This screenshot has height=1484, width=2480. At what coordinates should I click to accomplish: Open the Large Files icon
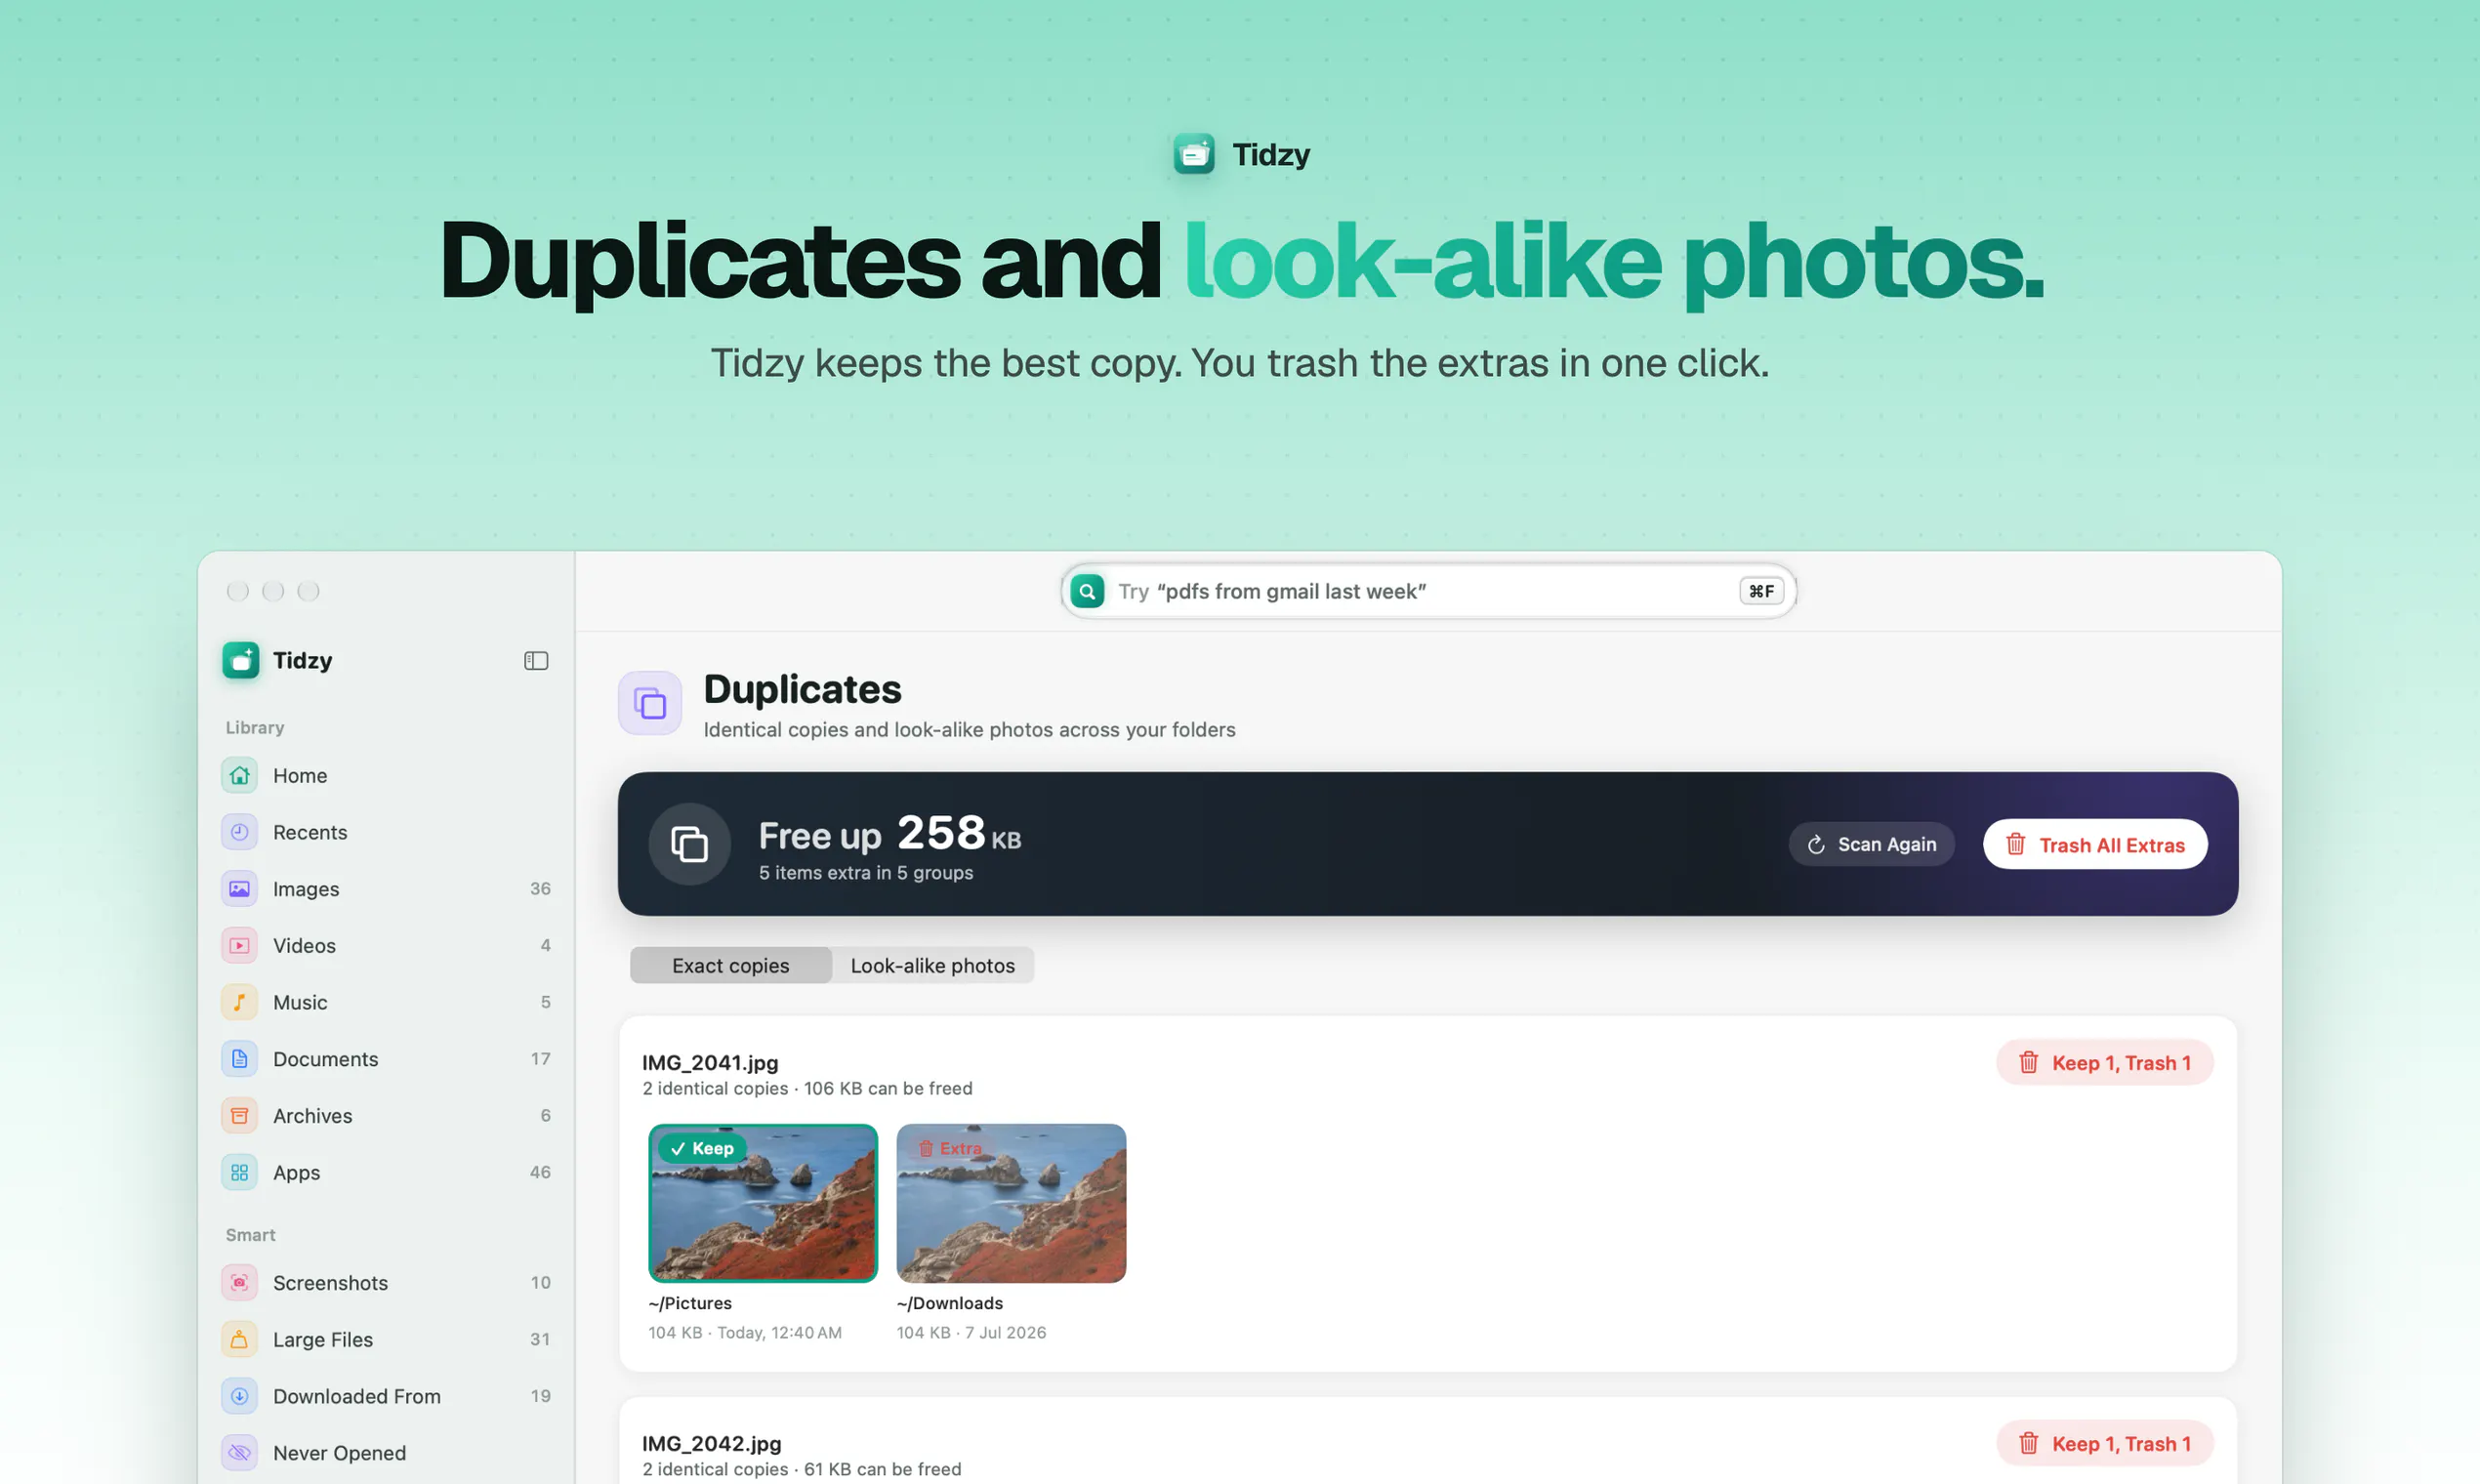click(240, 1339)
